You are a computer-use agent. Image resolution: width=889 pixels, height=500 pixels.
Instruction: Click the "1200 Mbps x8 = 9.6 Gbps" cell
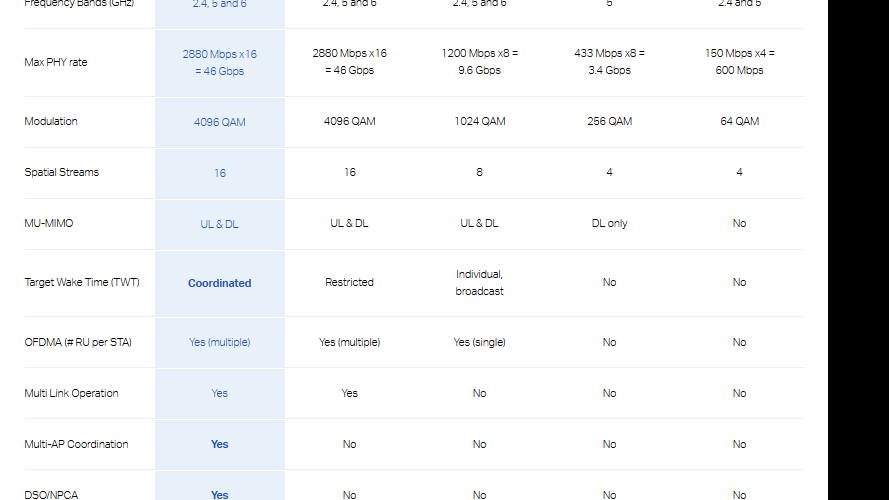(x=479, y=62)
